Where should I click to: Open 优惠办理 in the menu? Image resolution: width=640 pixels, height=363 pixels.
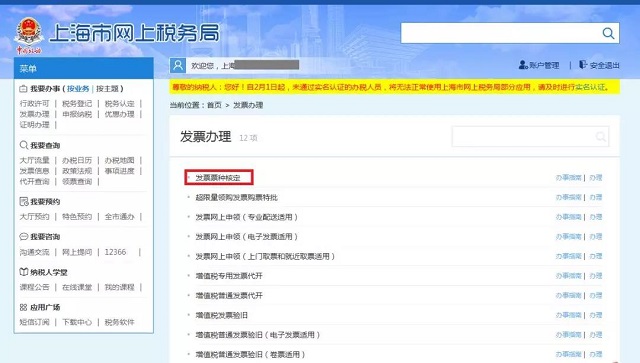pos(119,114)
